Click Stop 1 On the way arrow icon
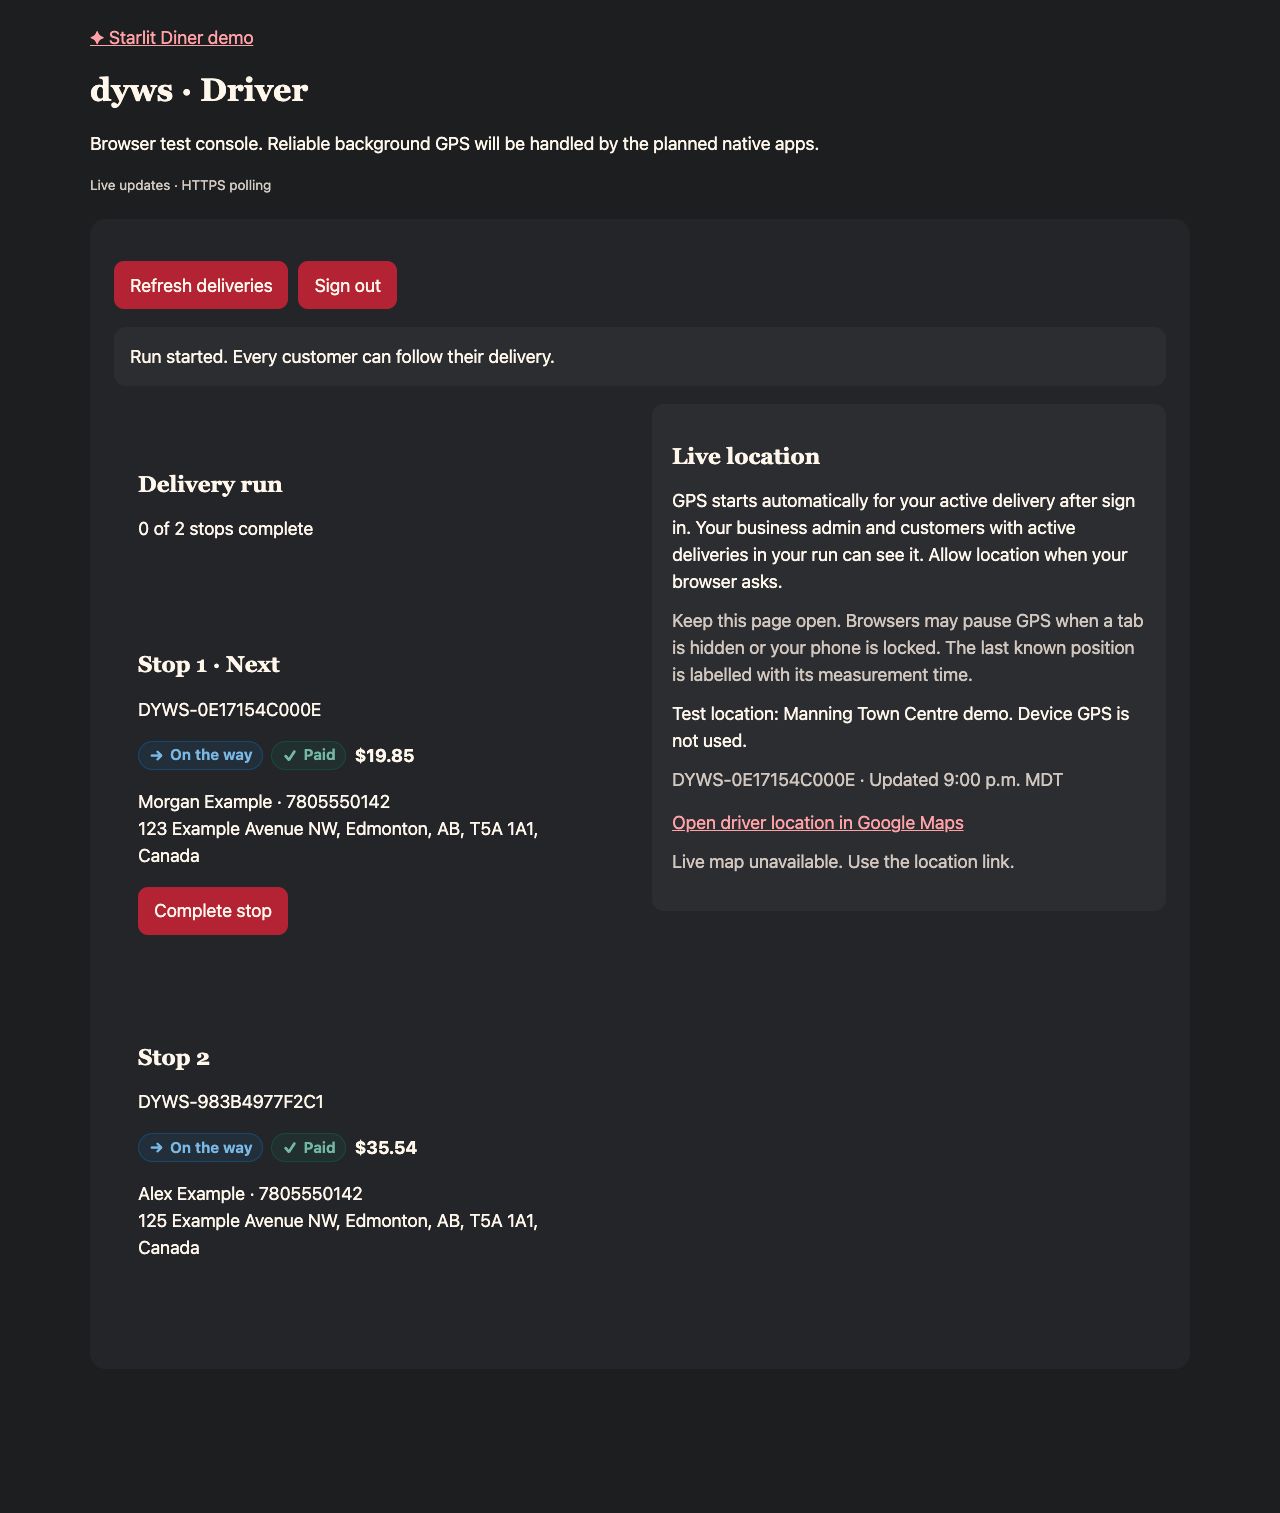Viewport: 1280px width, 1513px height. (156, 756)
